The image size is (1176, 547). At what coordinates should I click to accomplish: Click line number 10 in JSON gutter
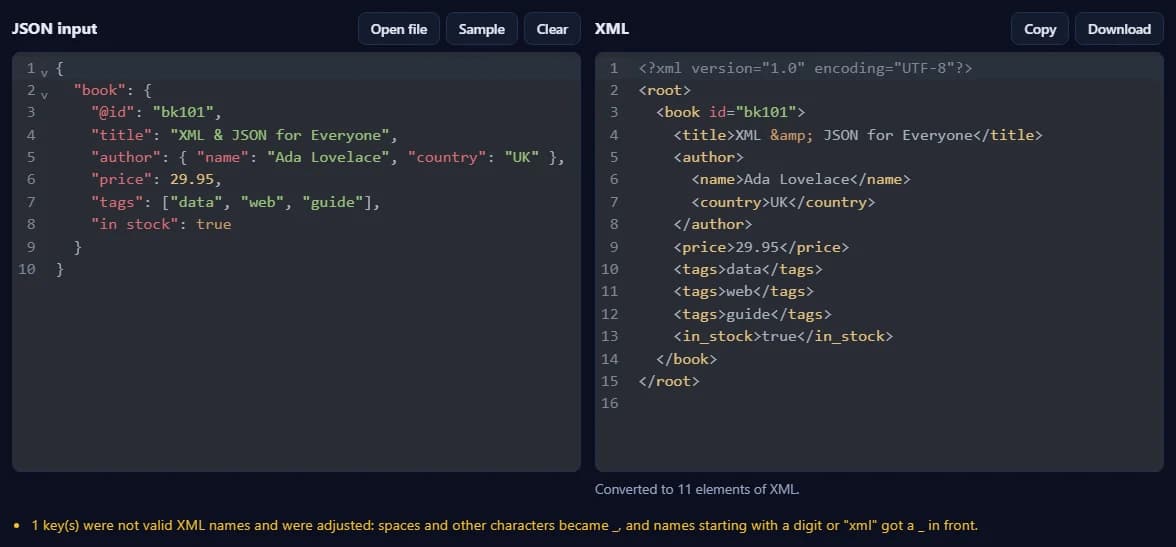[26, 269]
